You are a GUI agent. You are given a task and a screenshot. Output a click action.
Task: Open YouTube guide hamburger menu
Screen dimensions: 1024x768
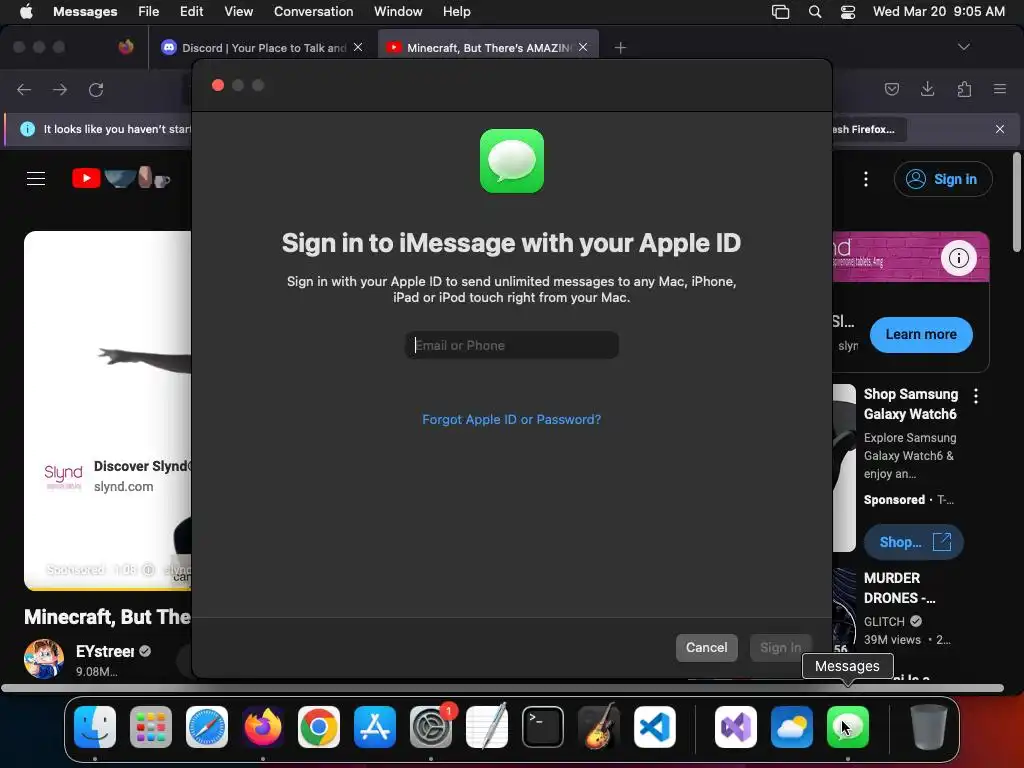coord(36,178)
